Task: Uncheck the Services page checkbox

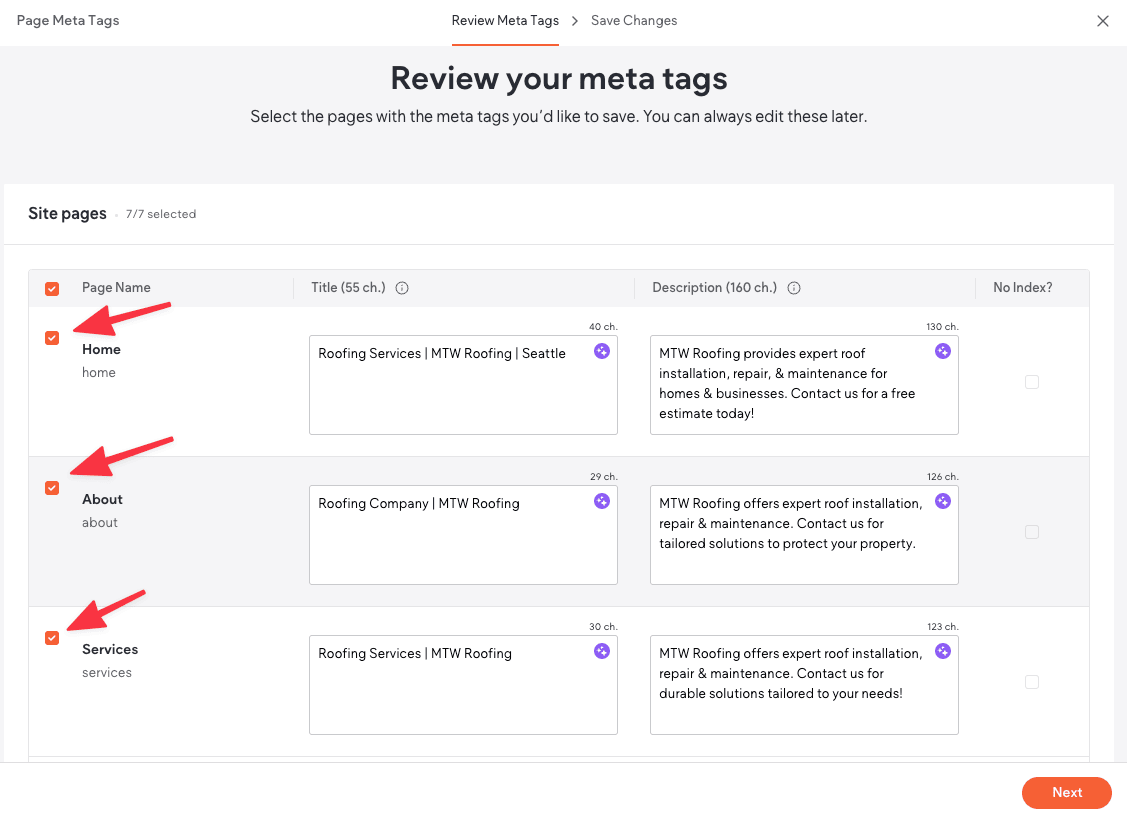Action: (x=52, y=638)
